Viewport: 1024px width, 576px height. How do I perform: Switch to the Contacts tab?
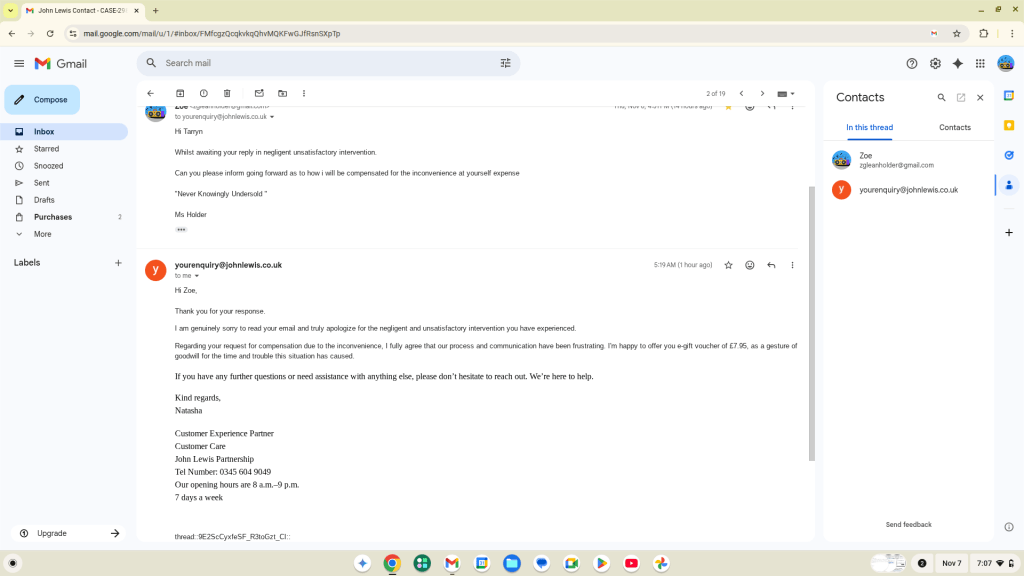pyautogui.click(x=954, y=127)
